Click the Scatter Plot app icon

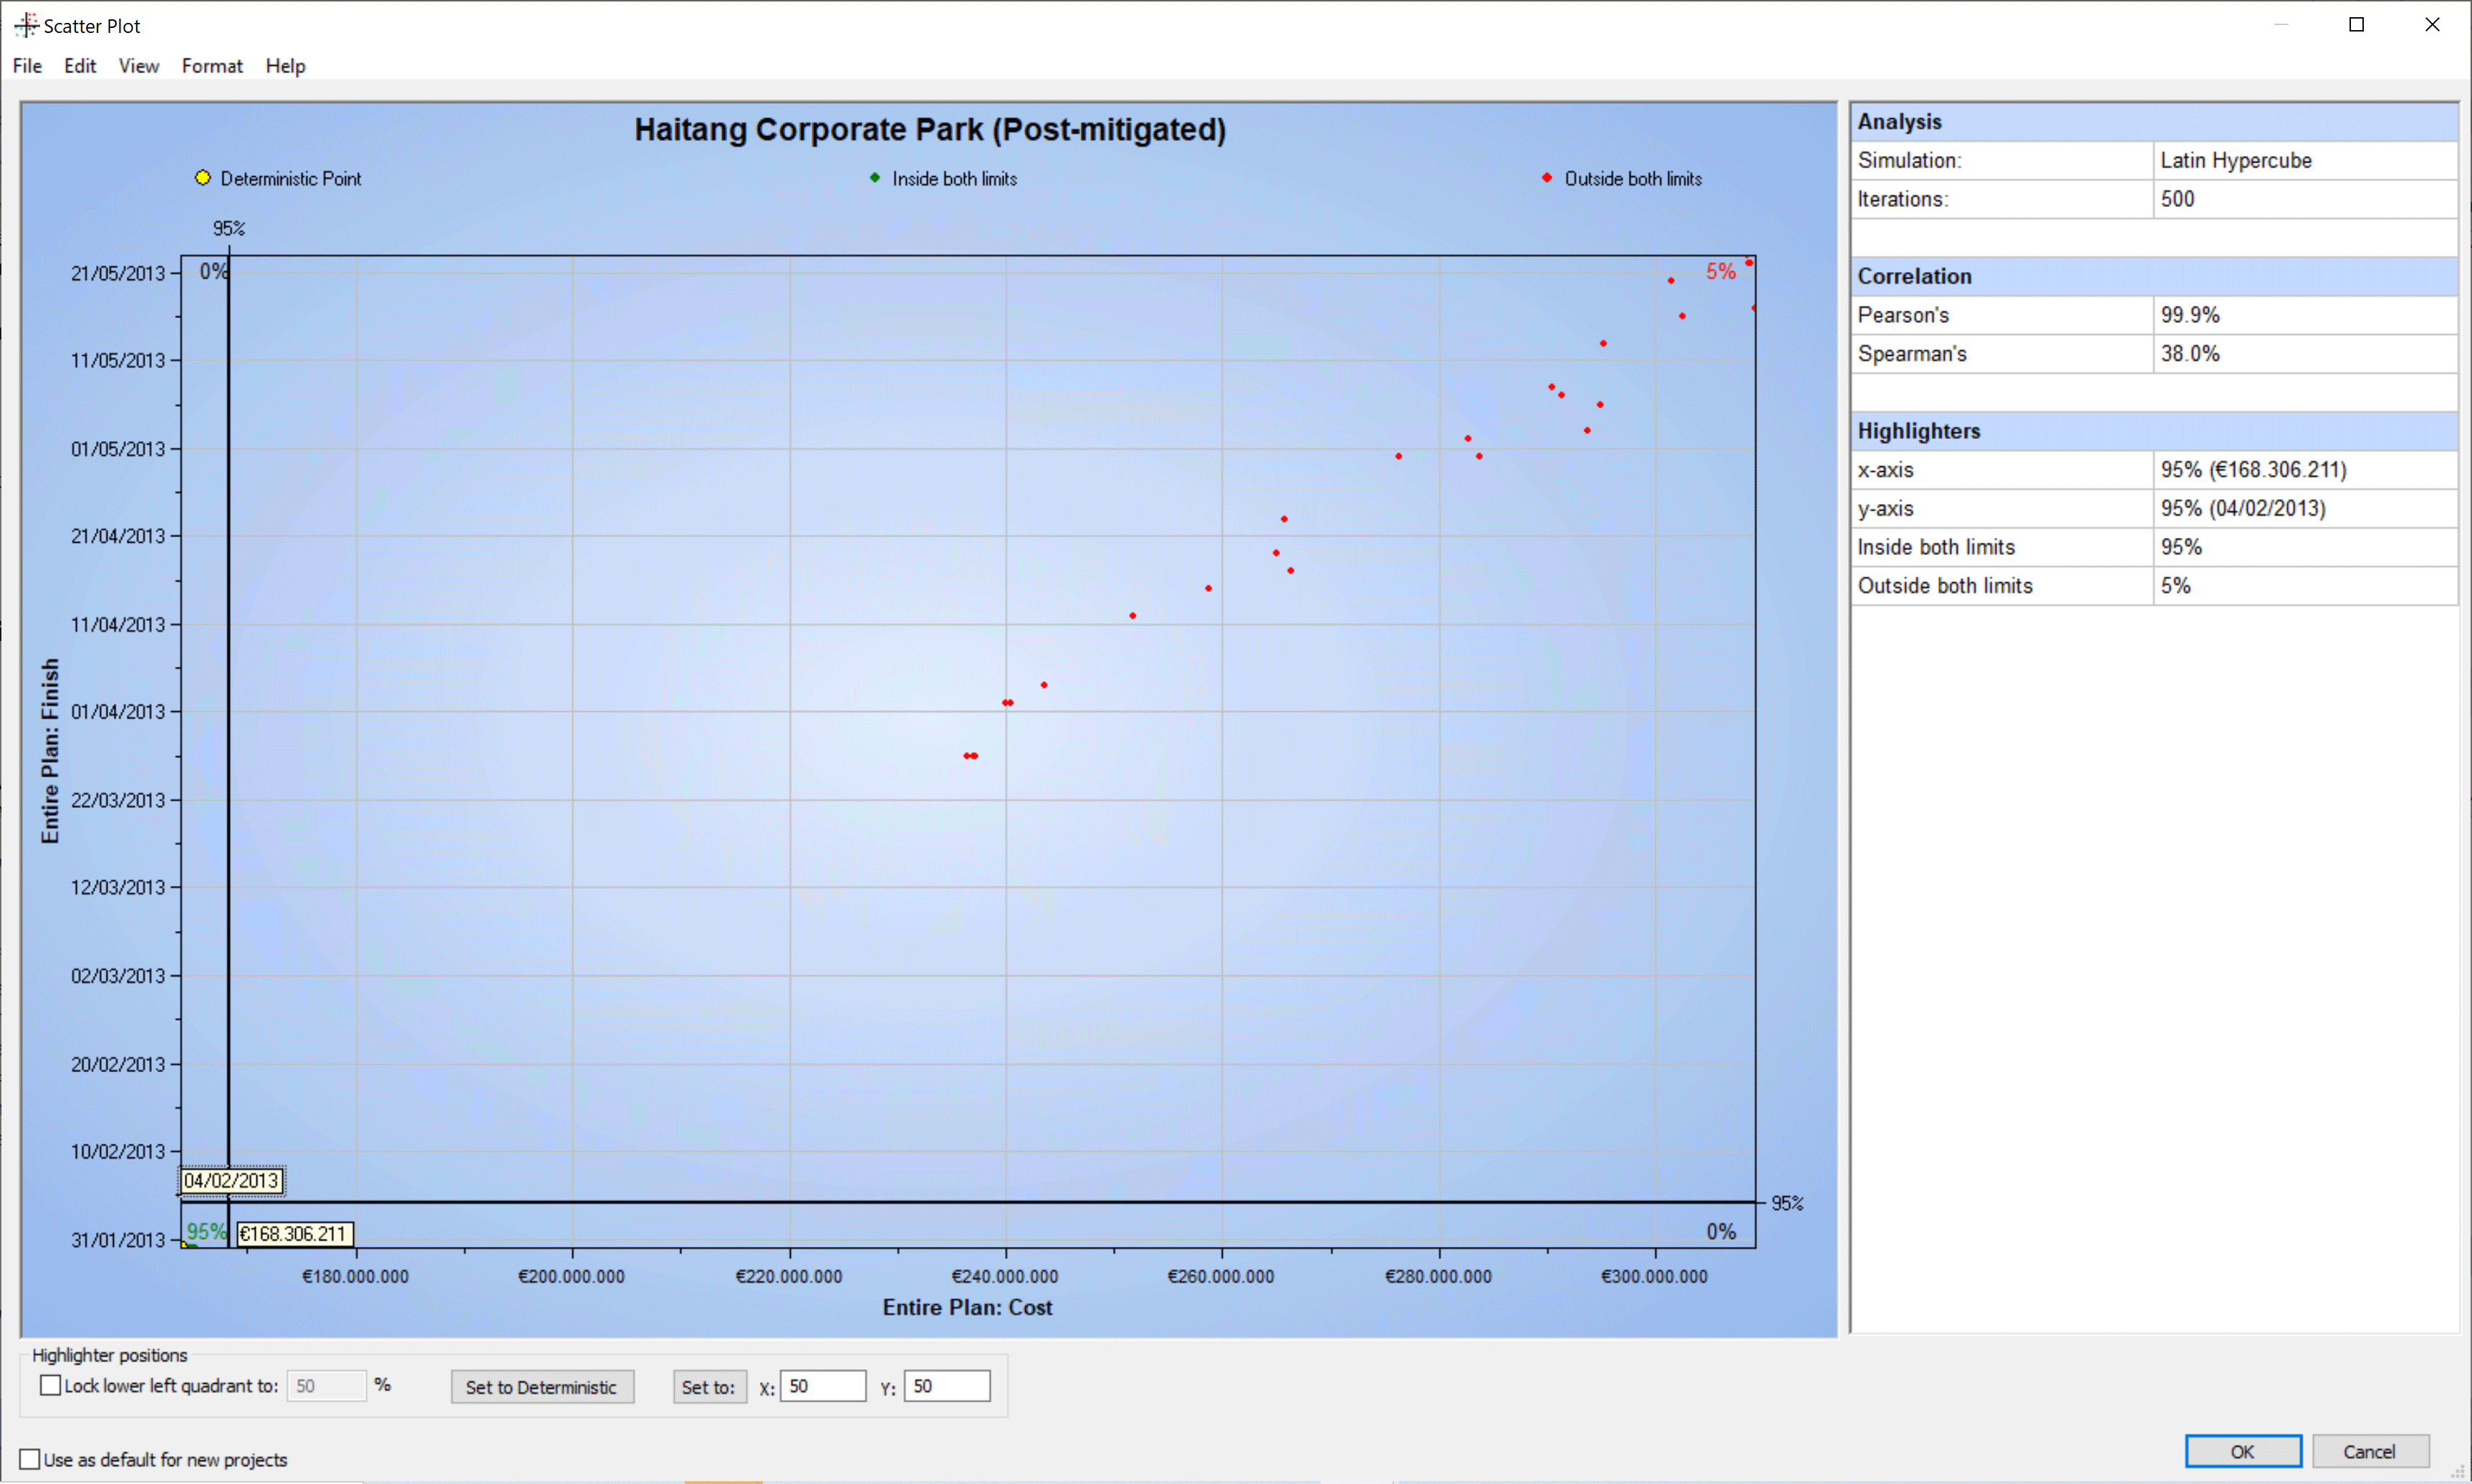26,25
